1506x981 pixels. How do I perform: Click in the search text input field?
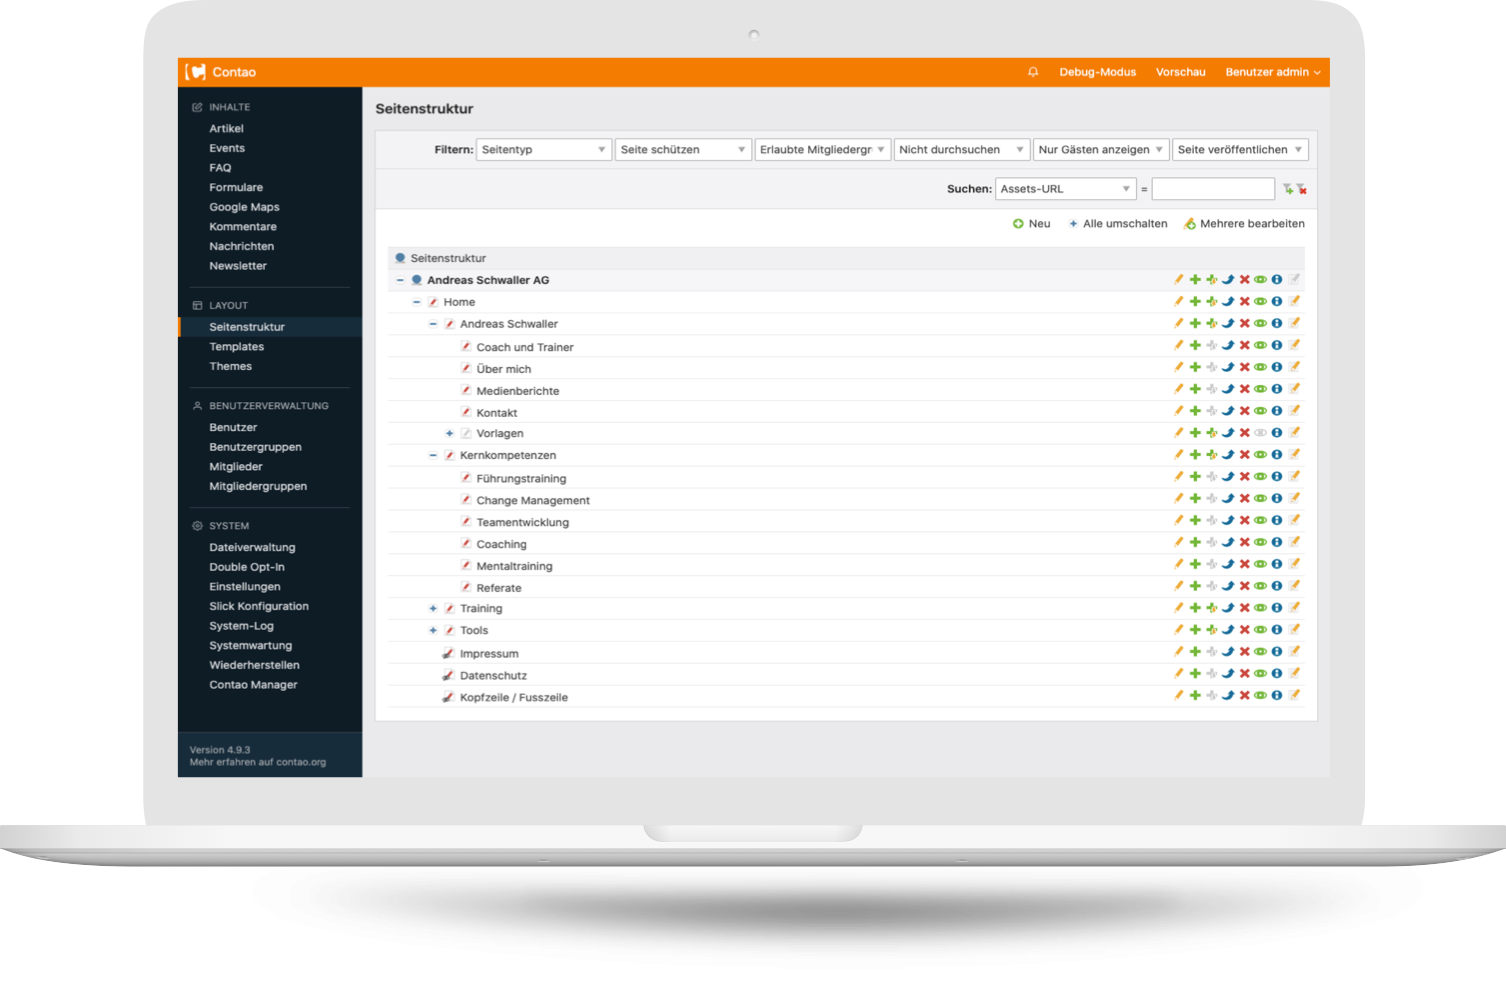[x=1212, y=189]
